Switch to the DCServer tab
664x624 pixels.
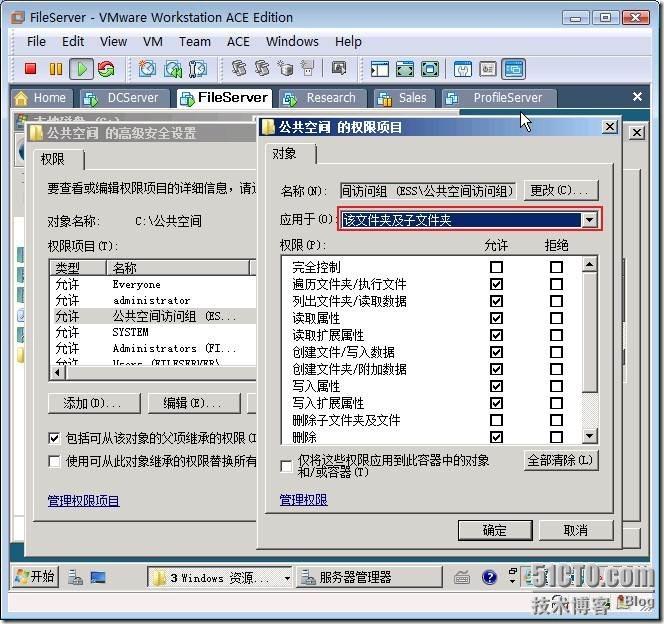coord(125,98)
